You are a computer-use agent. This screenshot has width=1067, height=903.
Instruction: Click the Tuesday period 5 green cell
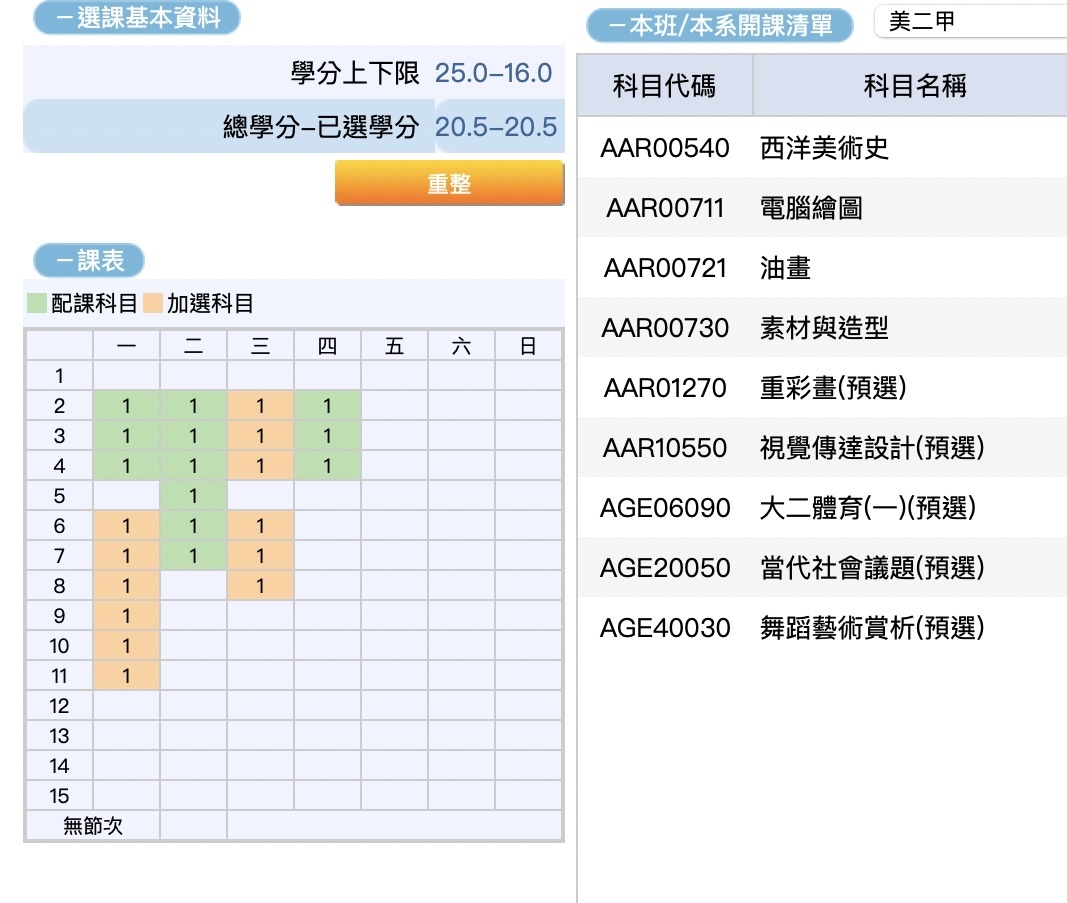point(193,495)
